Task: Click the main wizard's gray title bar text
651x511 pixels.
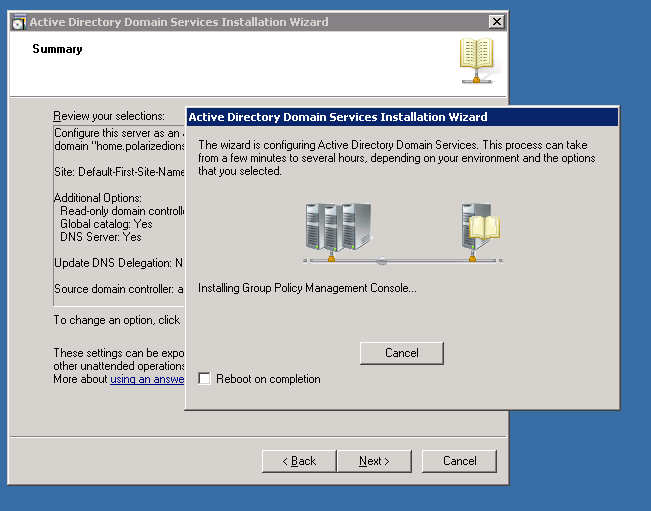Action: coord(180,22)
